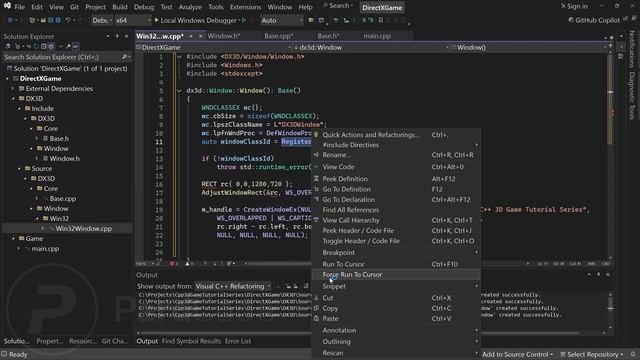The height and width of the screenshot is (360, 640).
Task: Click the notifications bell in status bar
Action: click(633, 354)
